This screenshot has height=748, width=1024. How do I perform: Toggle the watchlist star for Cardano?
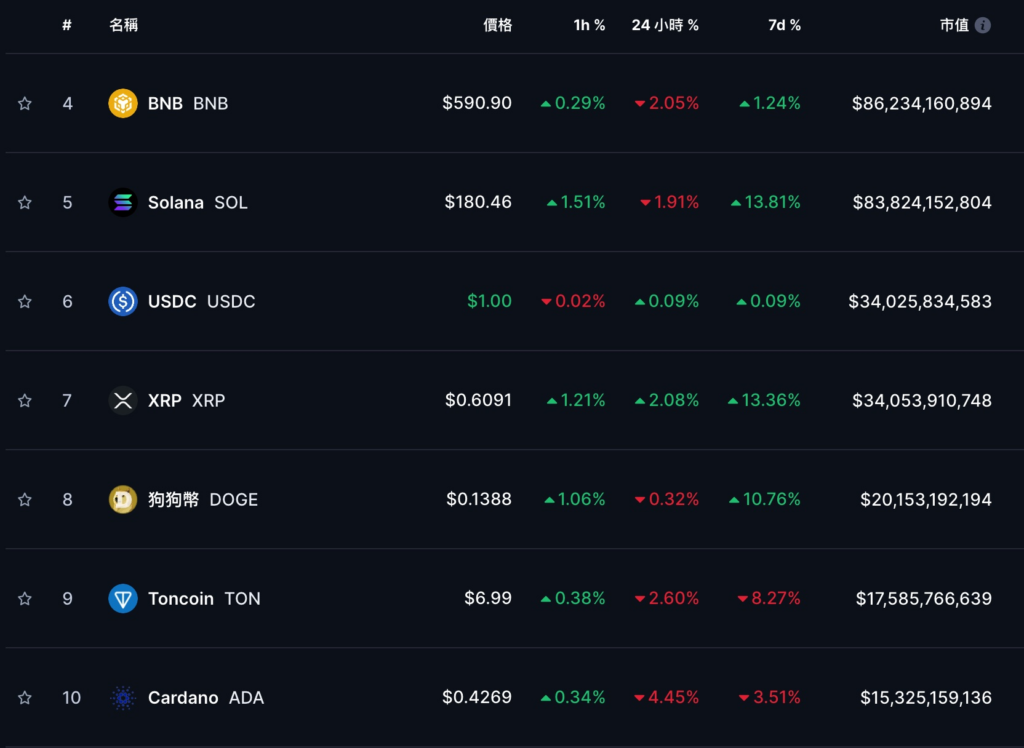tap(25, 698)
